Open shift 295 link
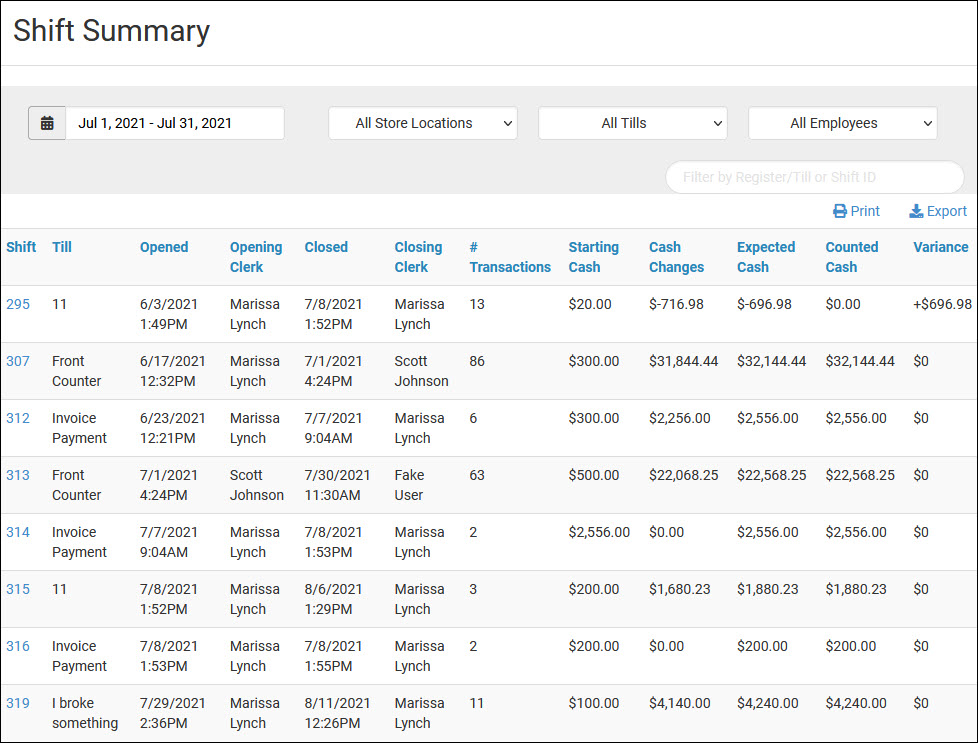Viewport: 978px width, 743px height. point(18,304)
